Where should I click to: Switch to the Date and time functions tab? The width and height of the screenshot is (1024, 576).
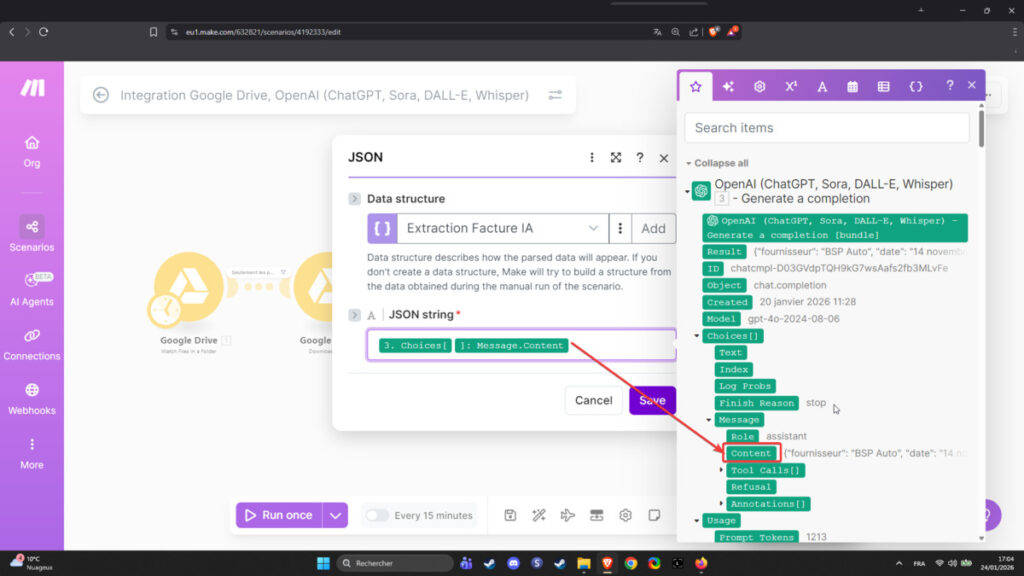click(x=852, y=87)
